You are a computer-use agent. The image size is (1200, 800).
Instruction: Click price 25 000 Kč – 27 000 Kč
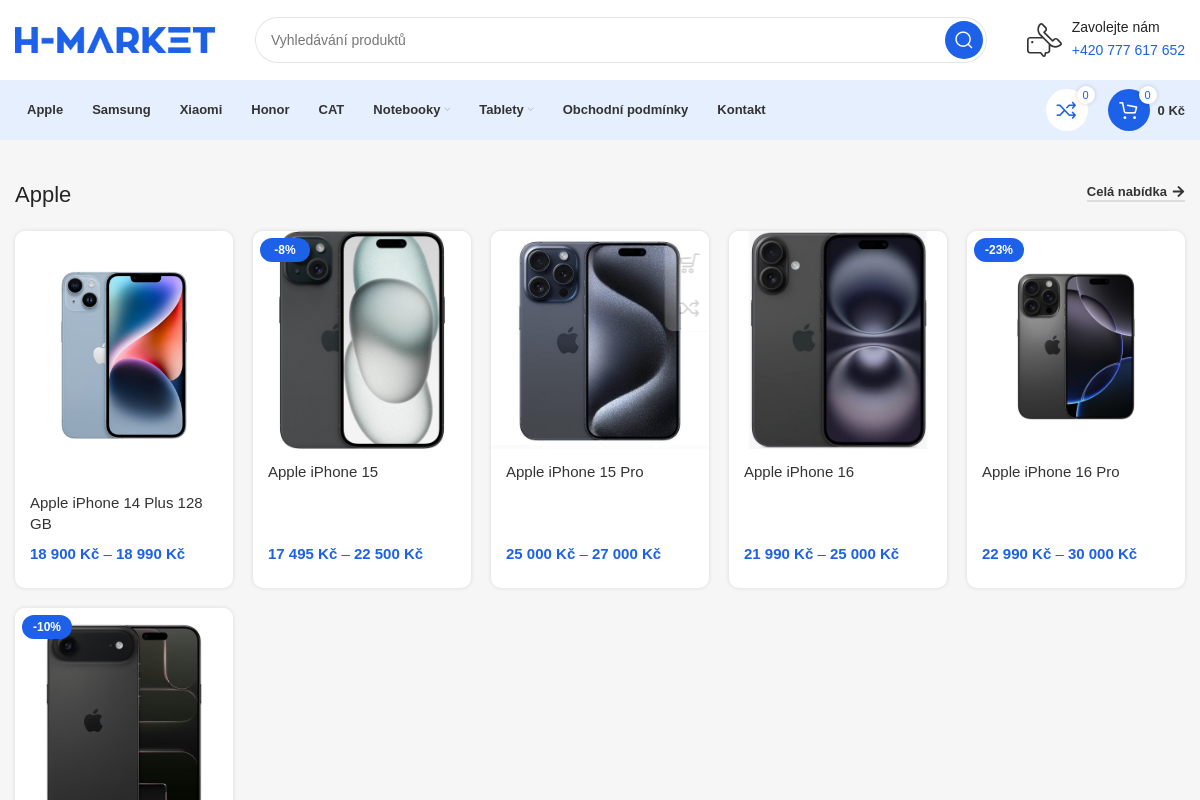click(x=583, y=554)
